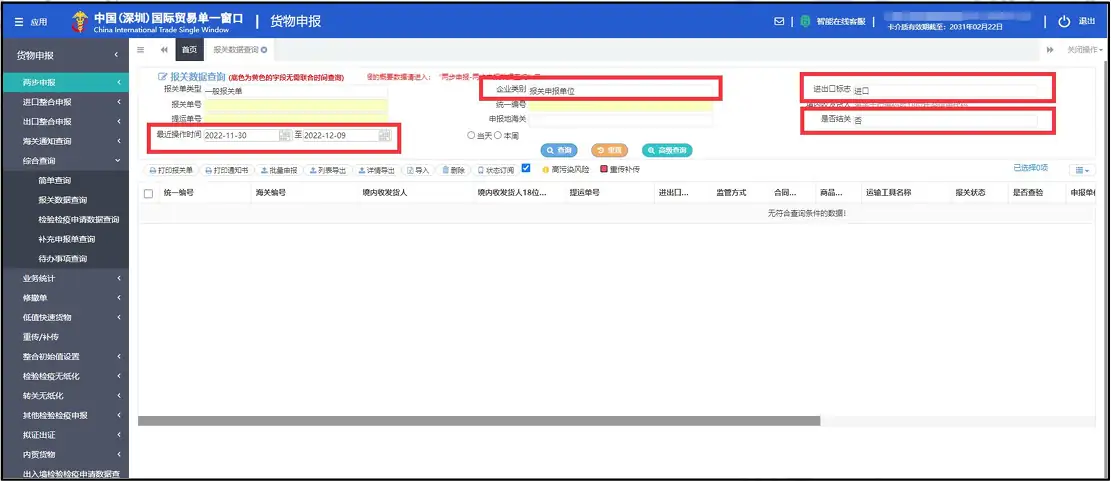Click the start date field 2022-11-30
Image resolution: width=1111 pixels, height=481 pixels.
[241, 135]
